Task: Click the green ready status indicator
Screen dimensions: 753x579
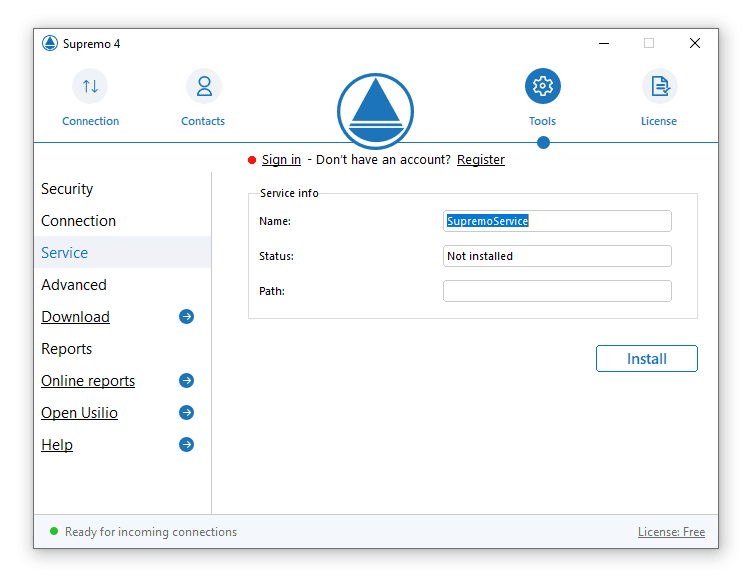Action: [x=54, y=531]
